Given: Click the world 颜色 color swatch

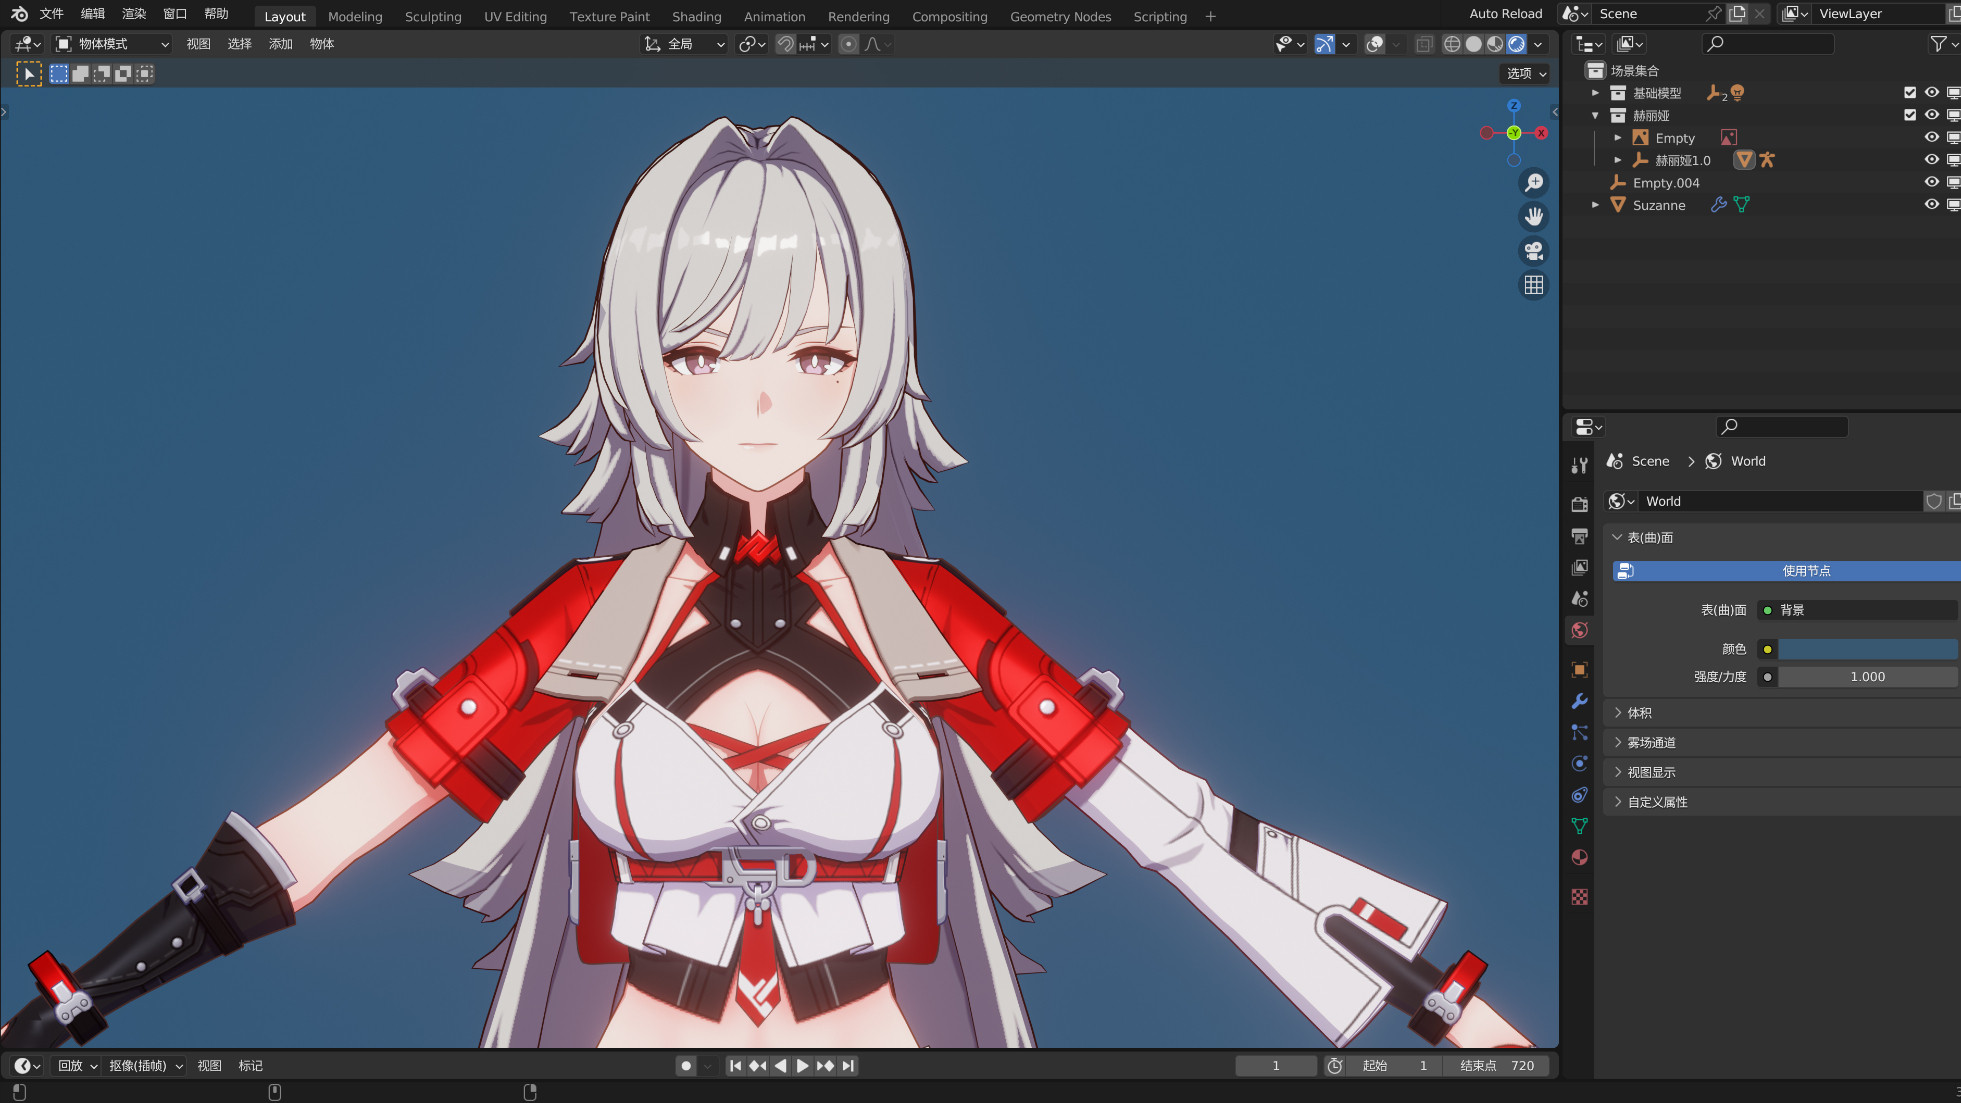Looking at the screenshot, I should pyautogui.click(x=1866, y=649).
